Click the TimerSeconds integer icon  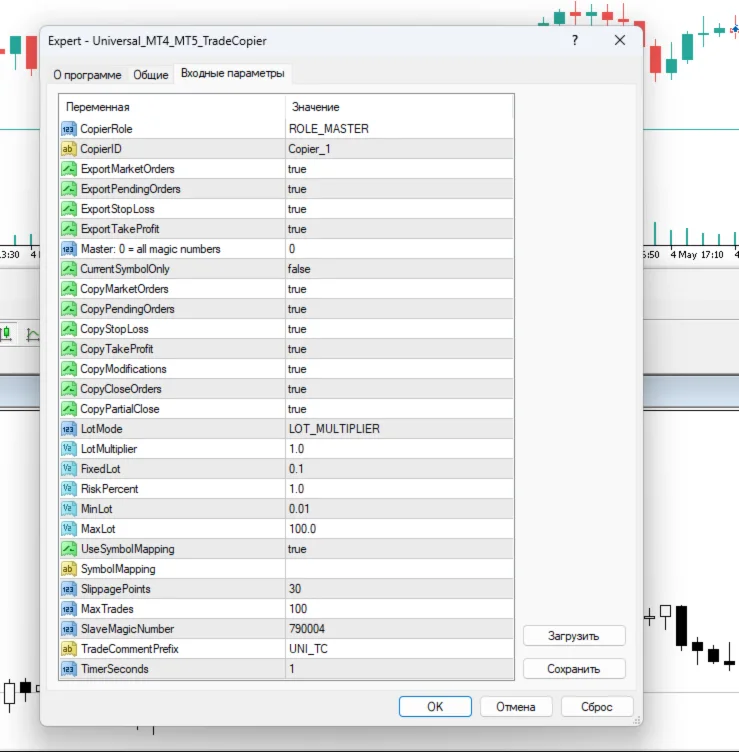[69, 669]
